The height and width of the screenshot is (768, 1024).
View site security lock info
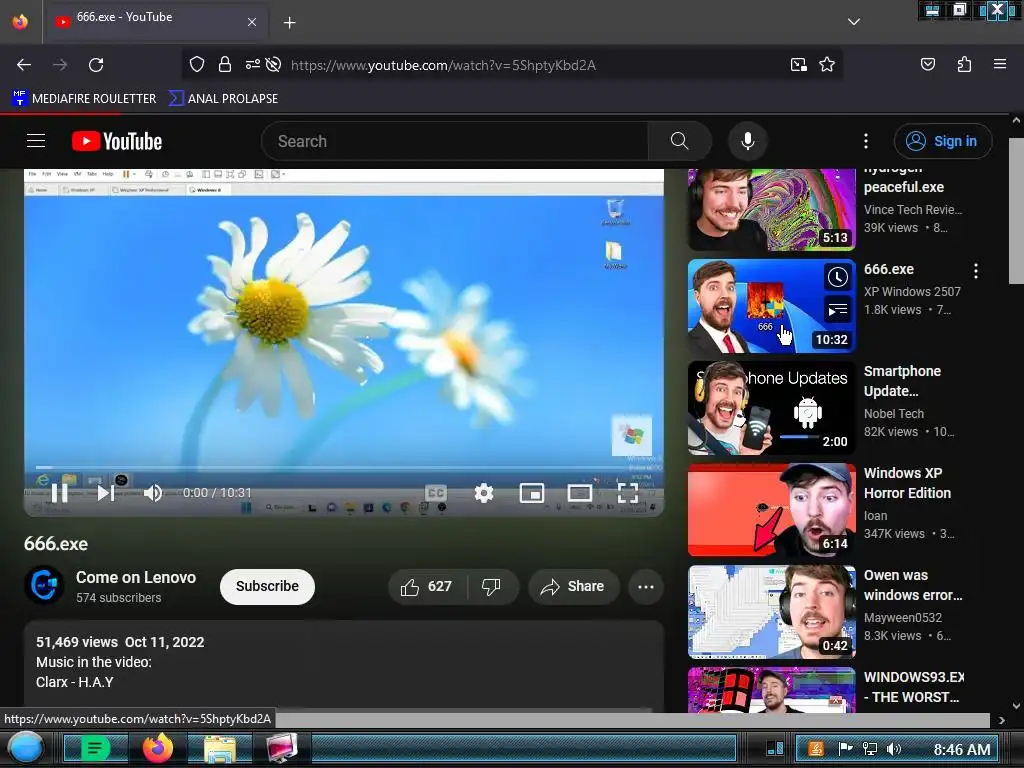coord(225,64)
